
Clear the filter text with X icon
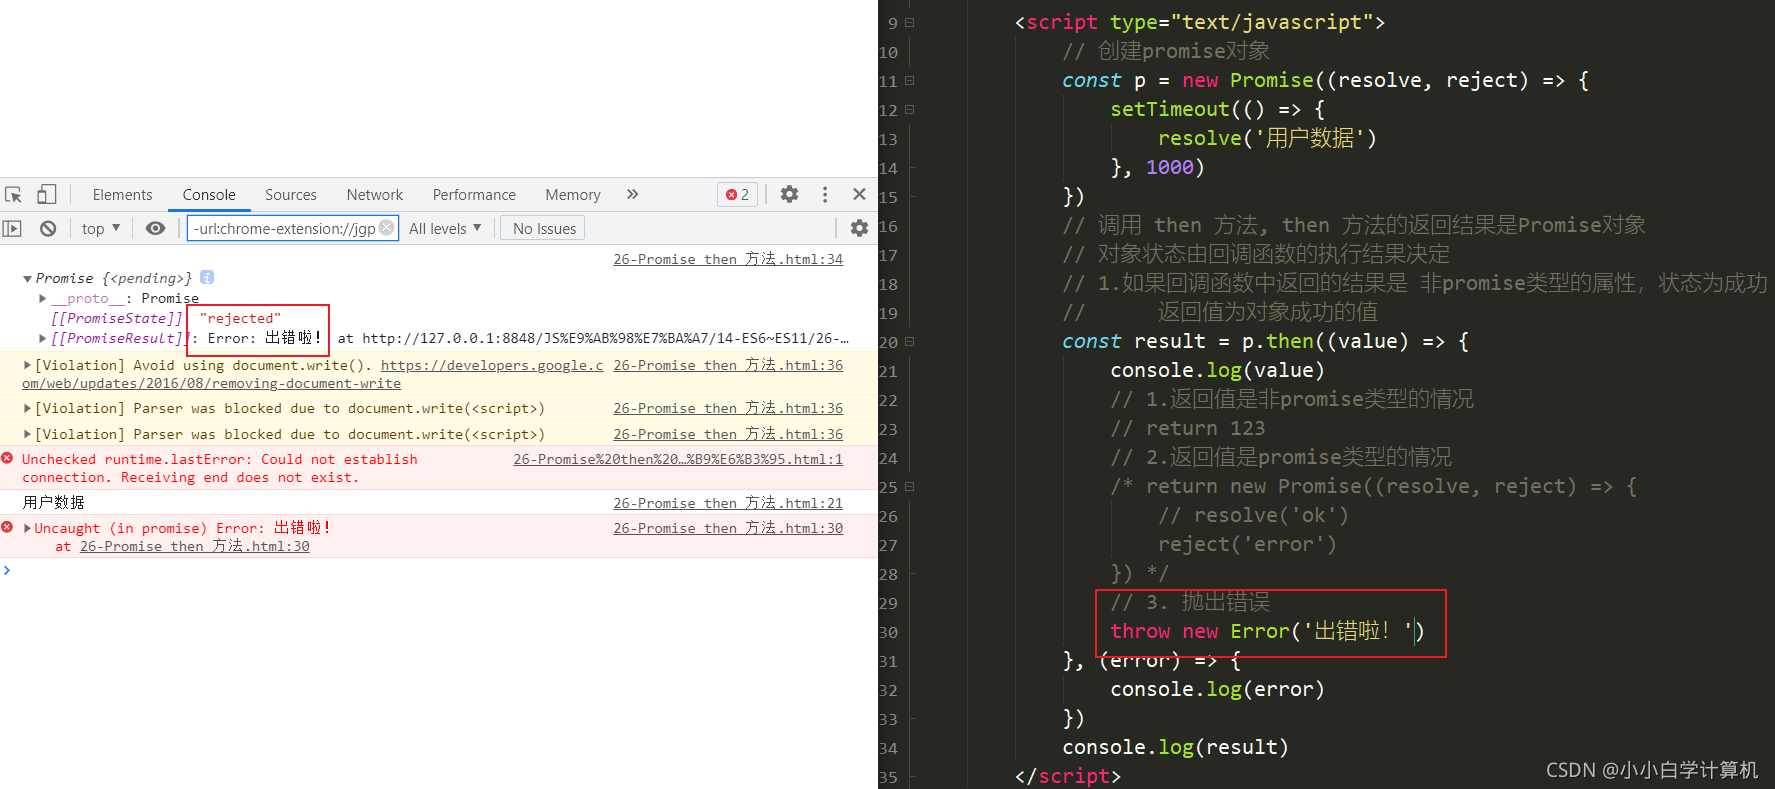pos(386,228)
